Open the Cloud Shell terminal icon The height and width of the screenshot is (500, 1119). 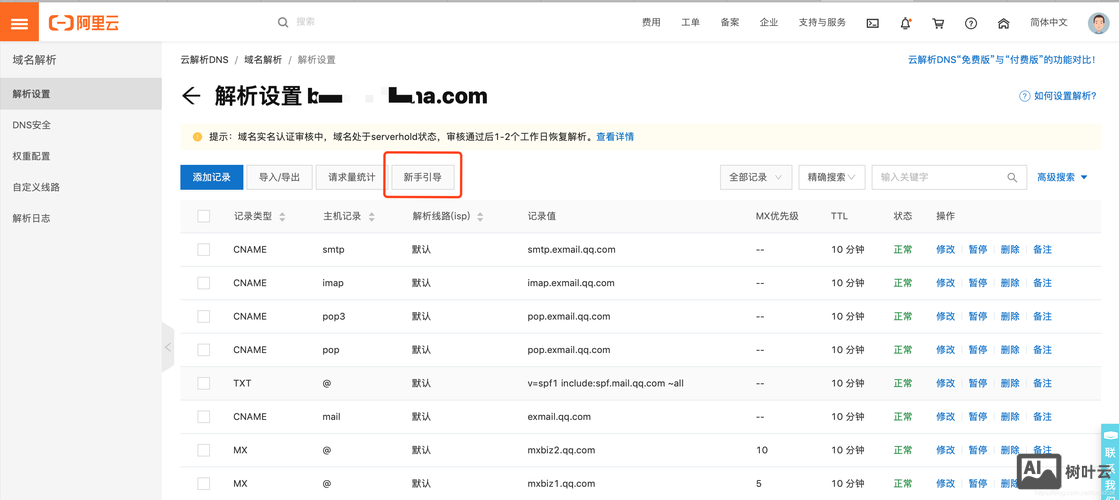(872, 23)
